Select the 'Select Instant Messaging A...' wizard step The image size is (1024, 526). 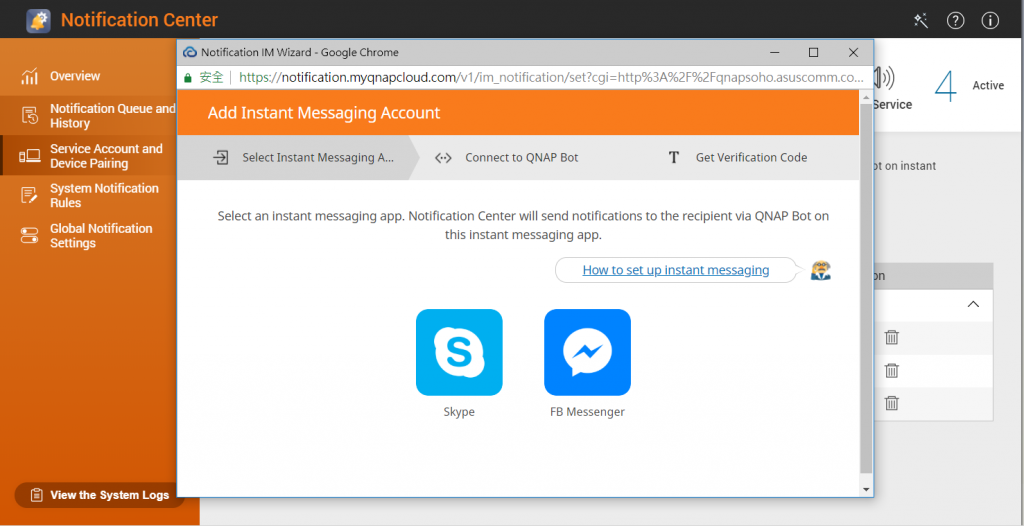[298, 157]
